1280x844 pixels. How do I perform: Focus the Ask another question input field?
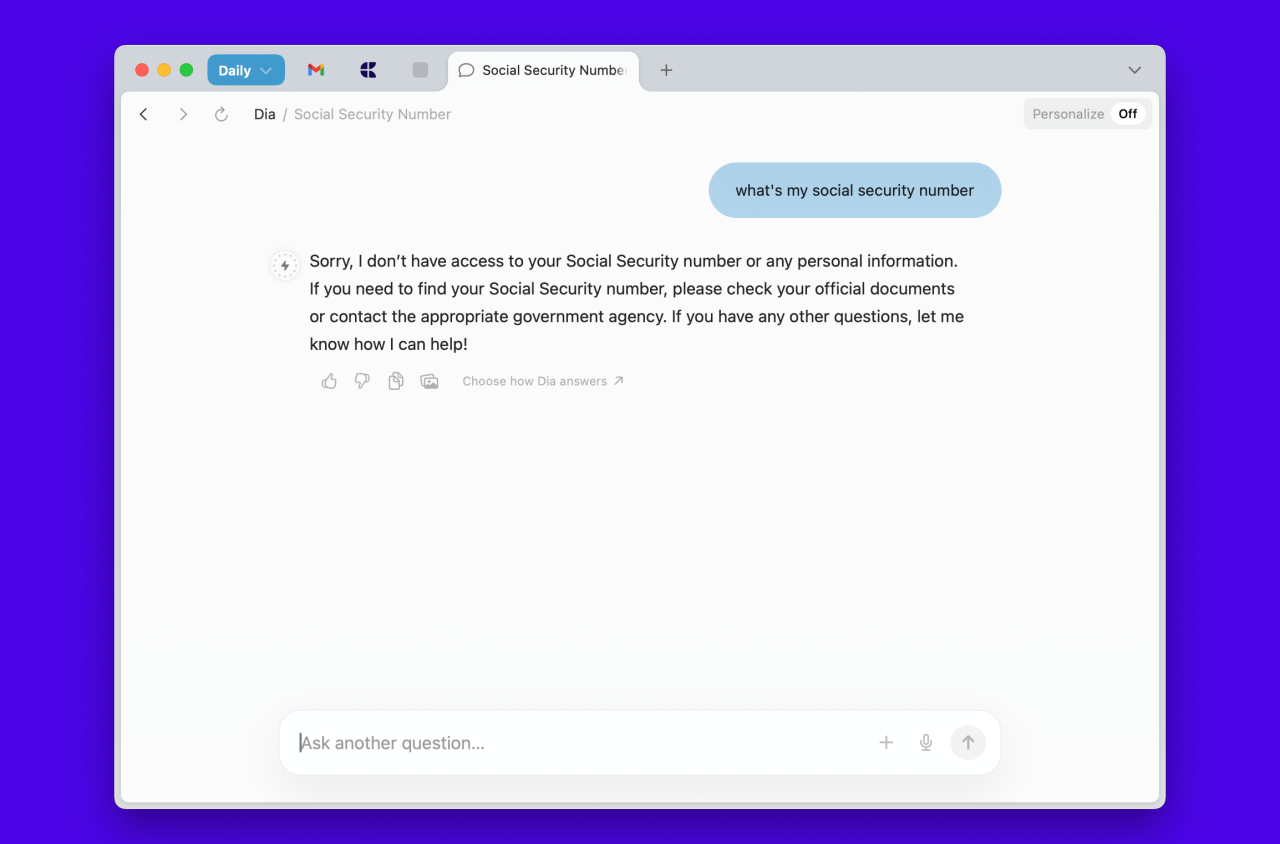pos(580,743)
